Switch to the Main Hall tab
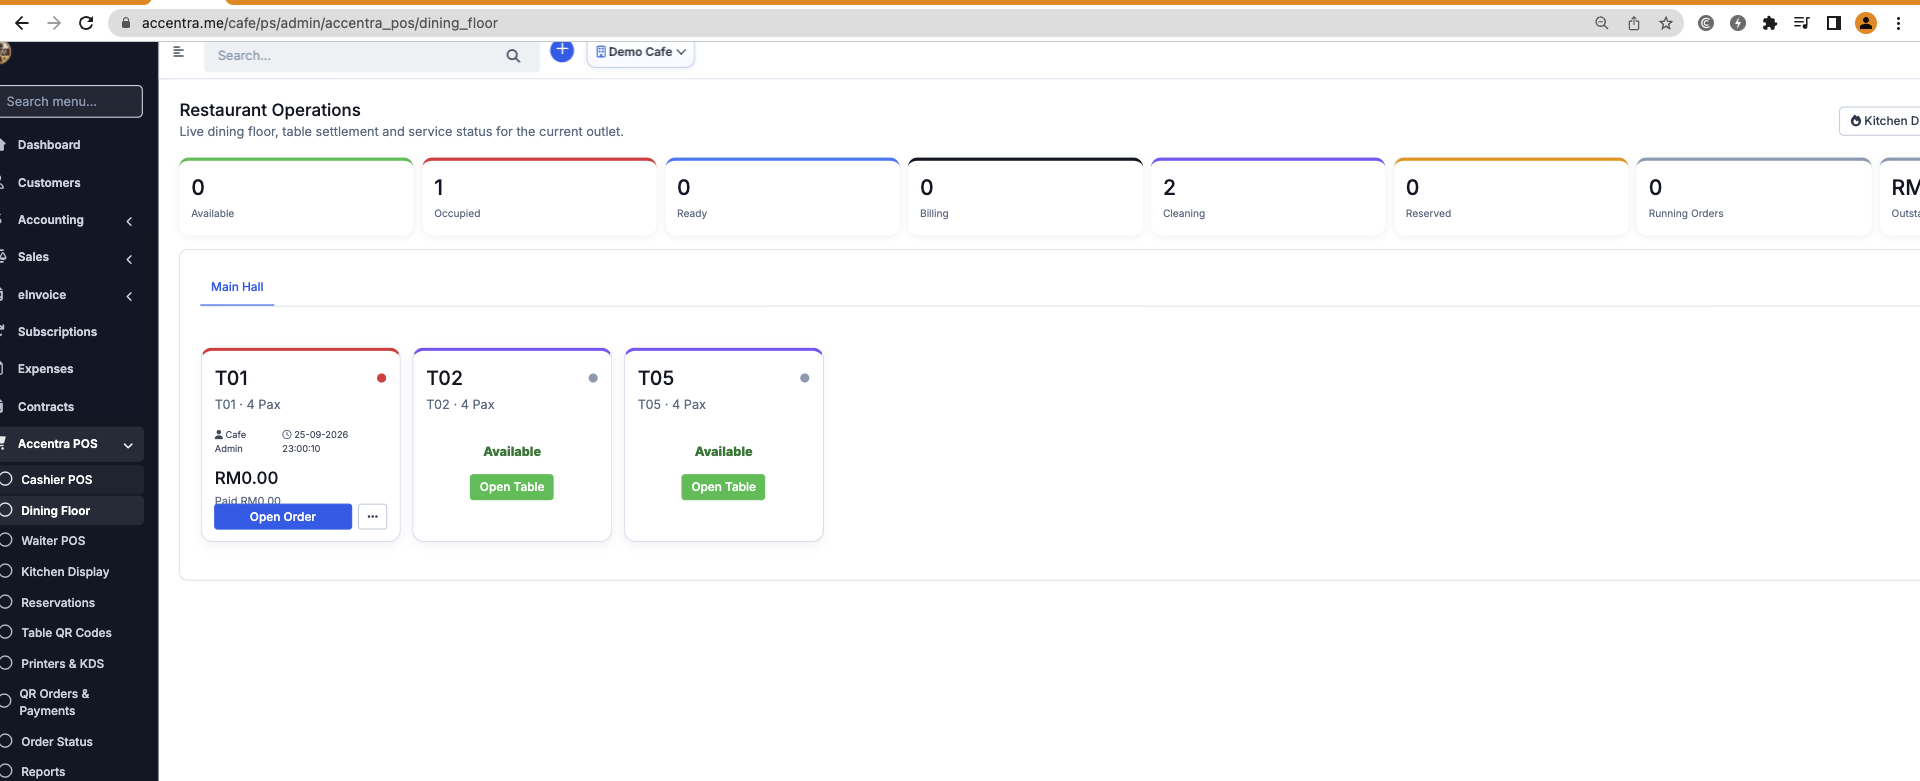Screen dimensions: 1920x781 click(x=237, y=287)
